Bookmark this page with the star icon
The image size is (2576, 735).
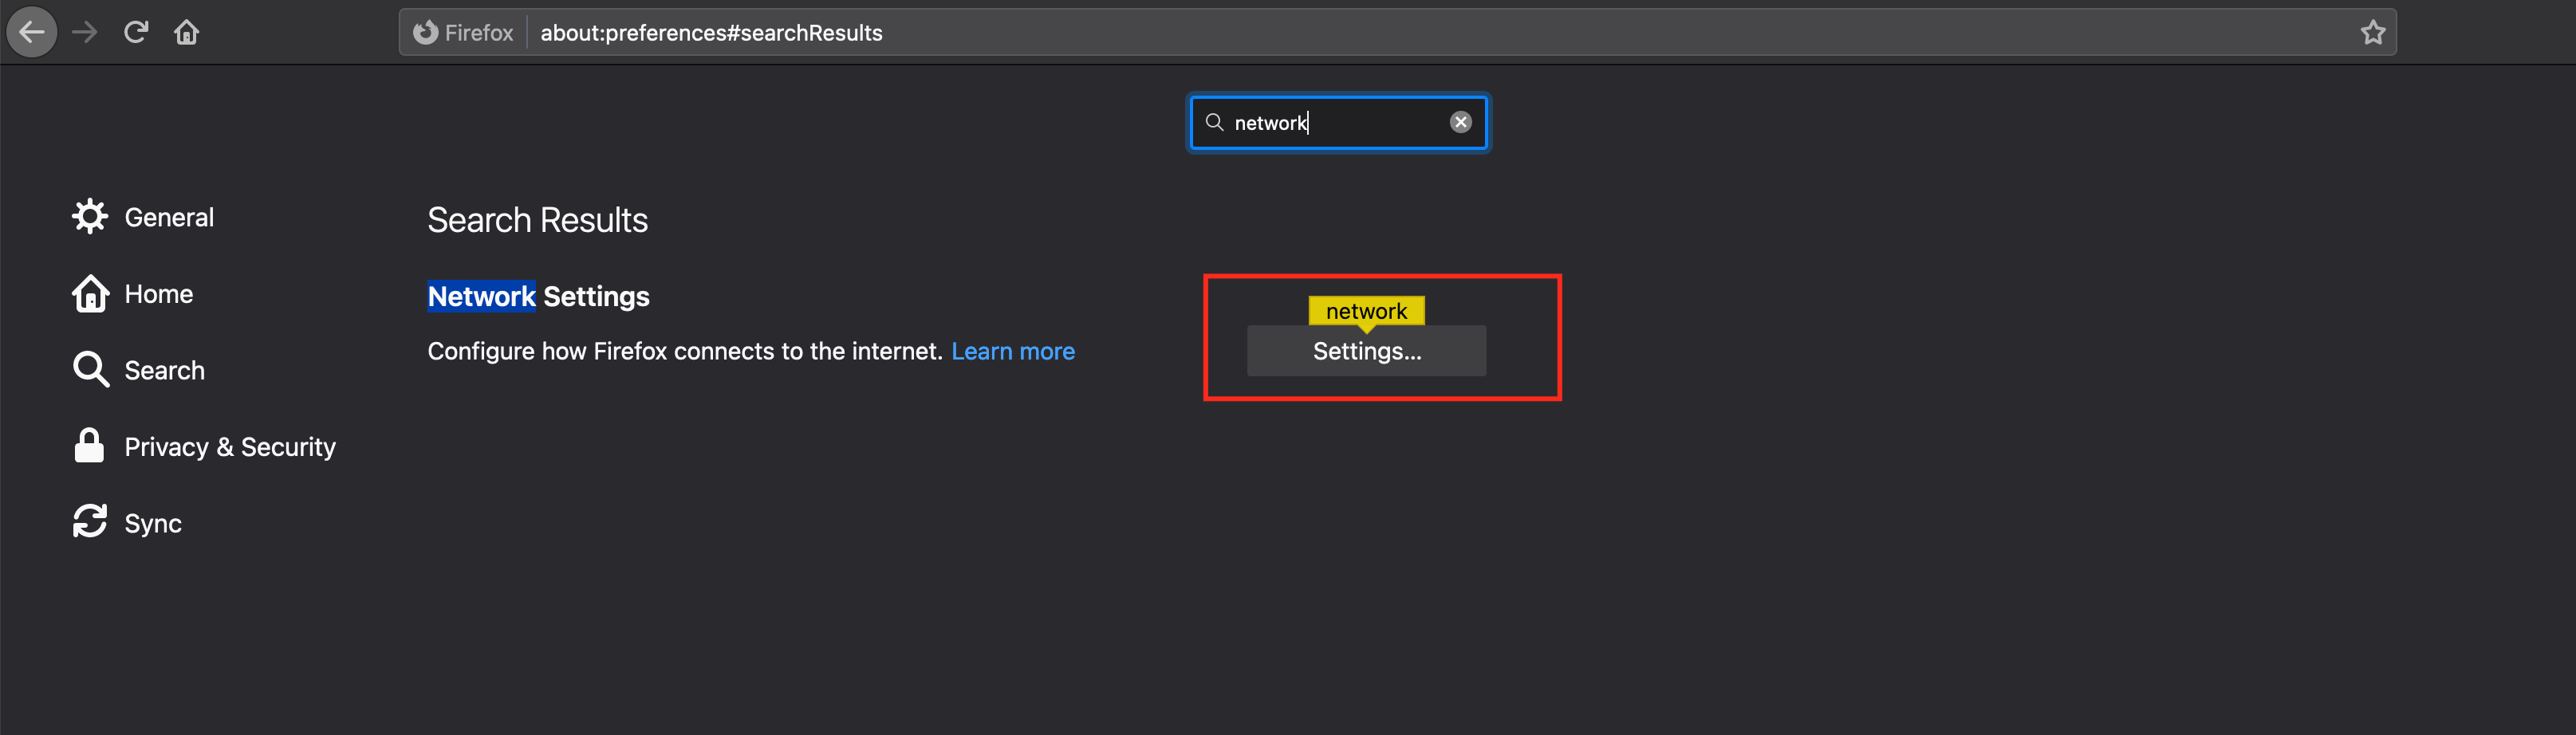coord(2372,33)
